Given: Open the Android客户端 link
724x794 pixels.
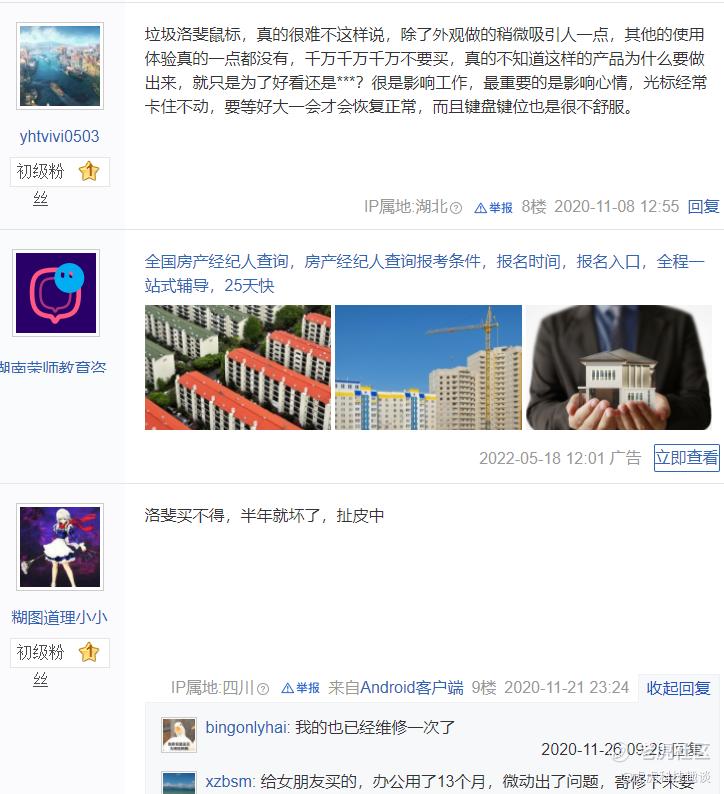Looking at the screenshot, I should point(412,688).
